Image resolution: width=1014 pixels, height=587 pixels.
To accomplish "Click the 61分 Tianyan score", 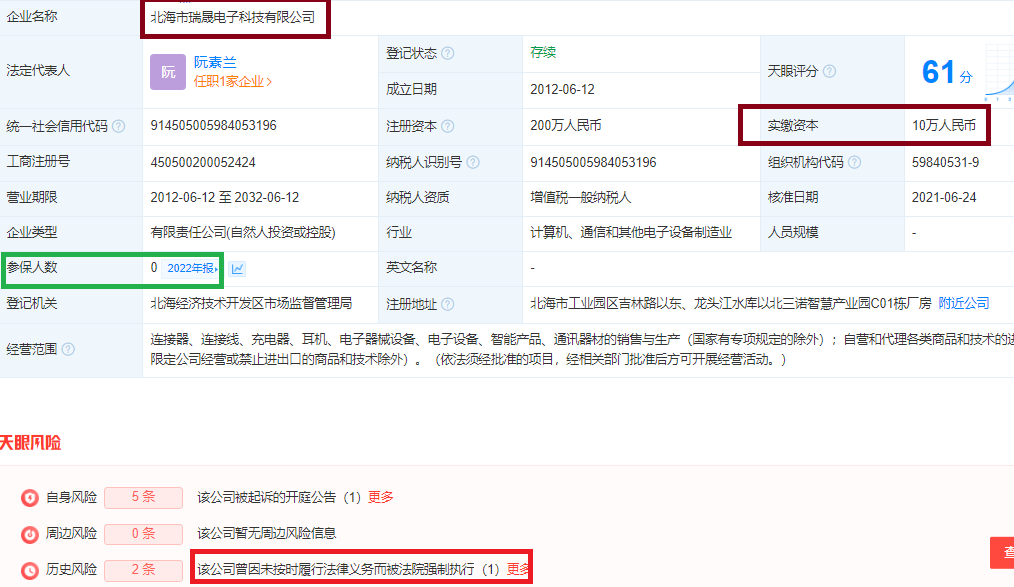I will tap(947, 72).
